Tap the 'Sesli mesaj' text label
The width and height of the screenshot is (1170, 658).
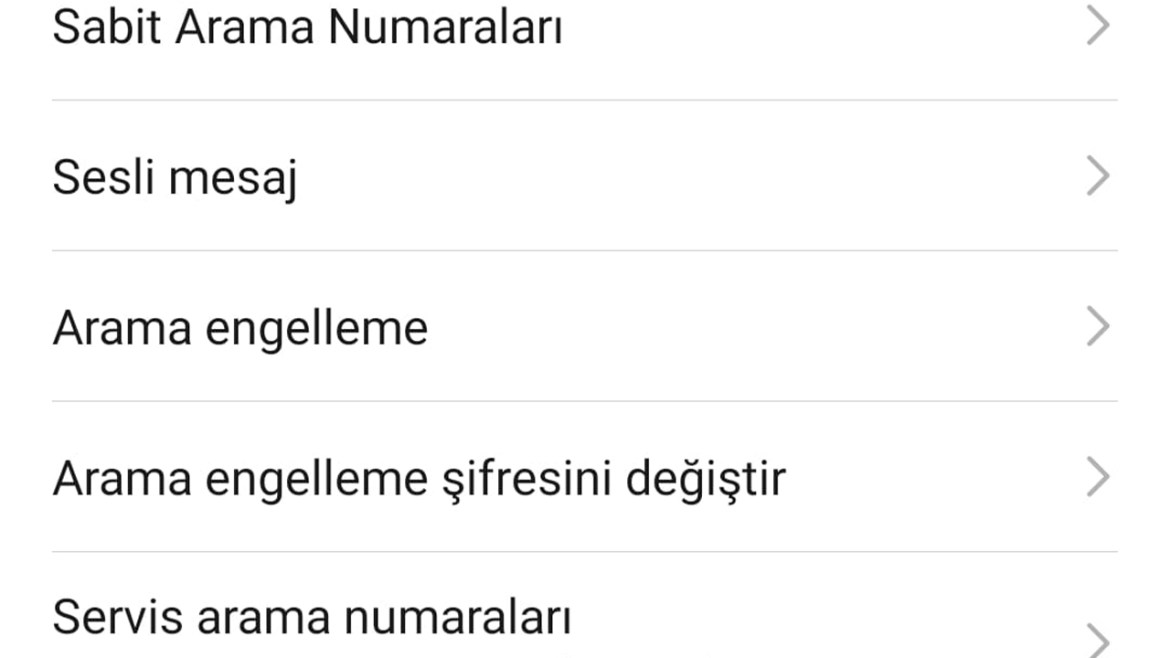tap(175, 178)
